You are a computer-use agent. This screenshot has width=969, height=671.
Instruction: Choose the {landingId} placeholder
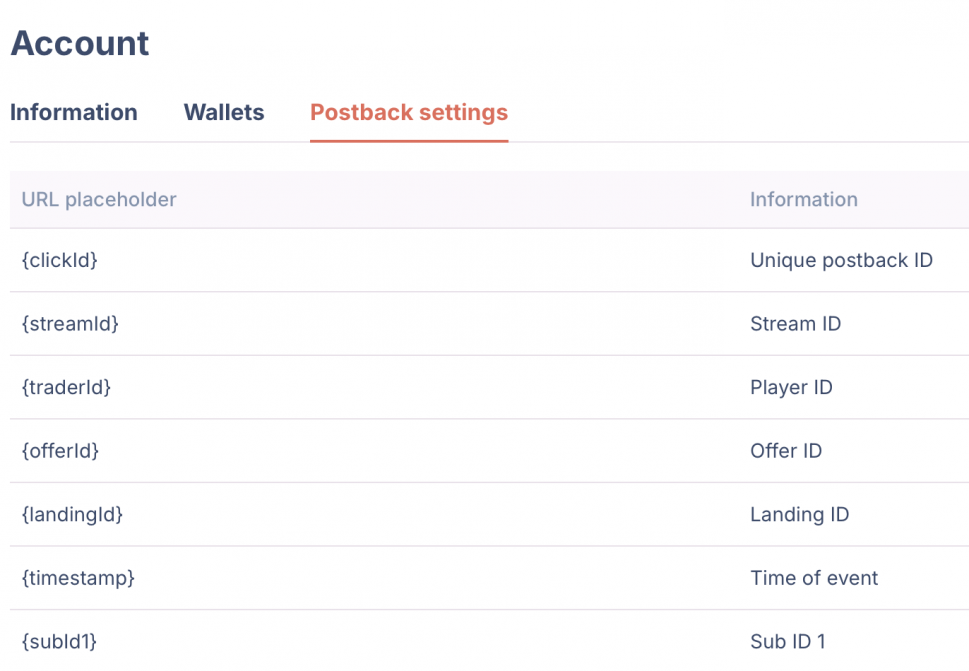[72, 515]
